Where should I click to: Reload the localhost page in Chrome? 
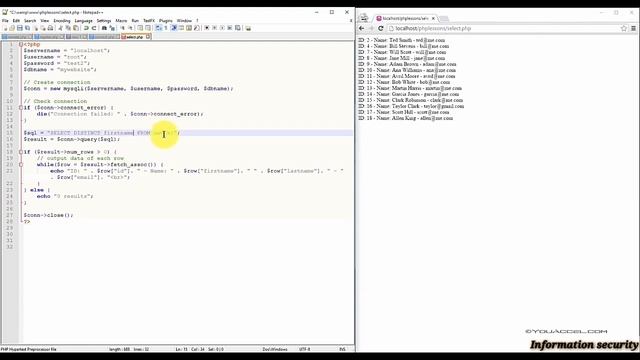point(381,28)
